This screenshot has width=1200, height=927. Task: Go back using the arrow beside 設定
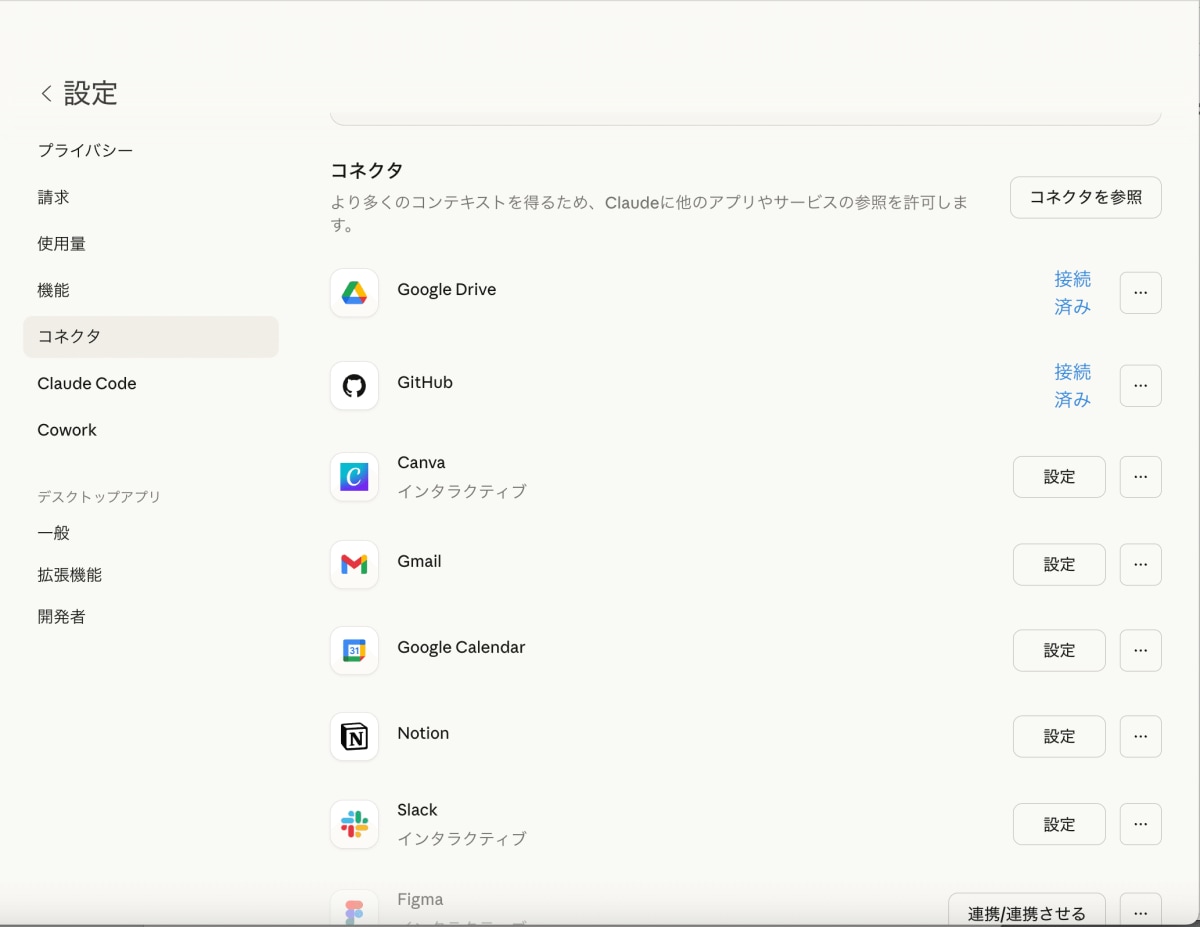(46, 94)
